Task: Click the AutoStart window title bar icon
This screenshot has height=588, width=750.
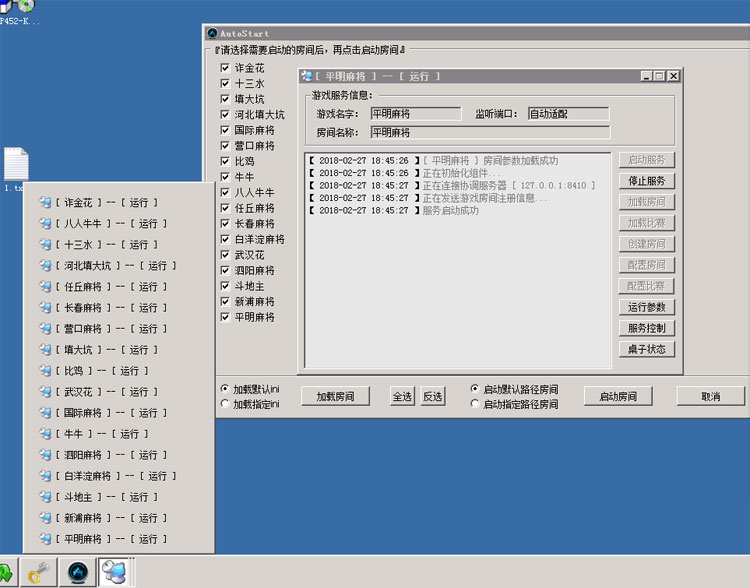Action: pos(211,34)
